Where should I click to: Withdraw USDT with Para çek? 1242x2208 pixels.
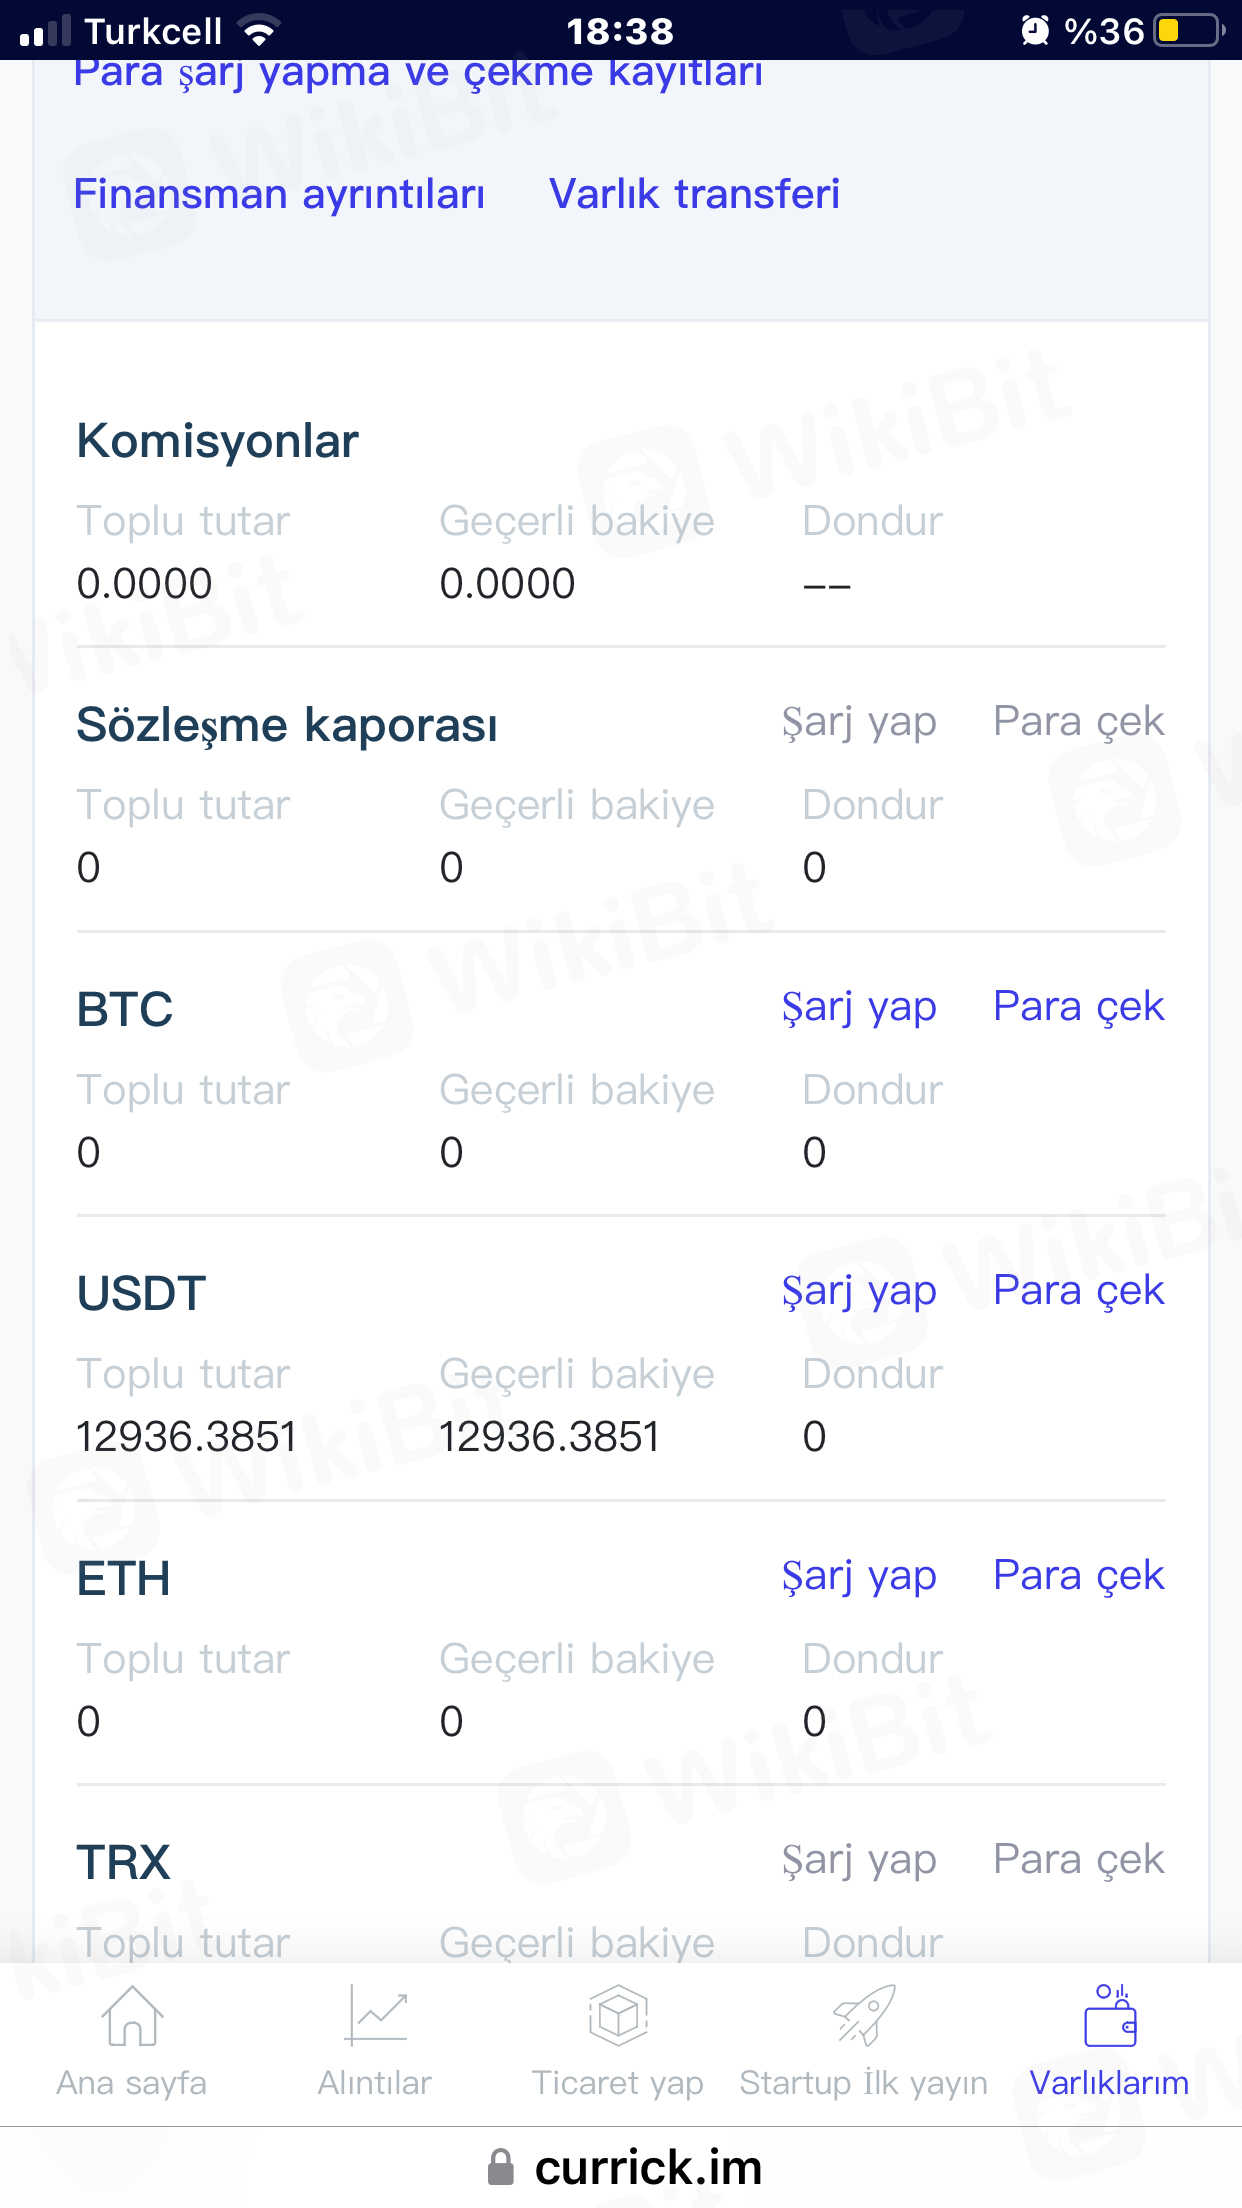[x=1078, y=1291]
